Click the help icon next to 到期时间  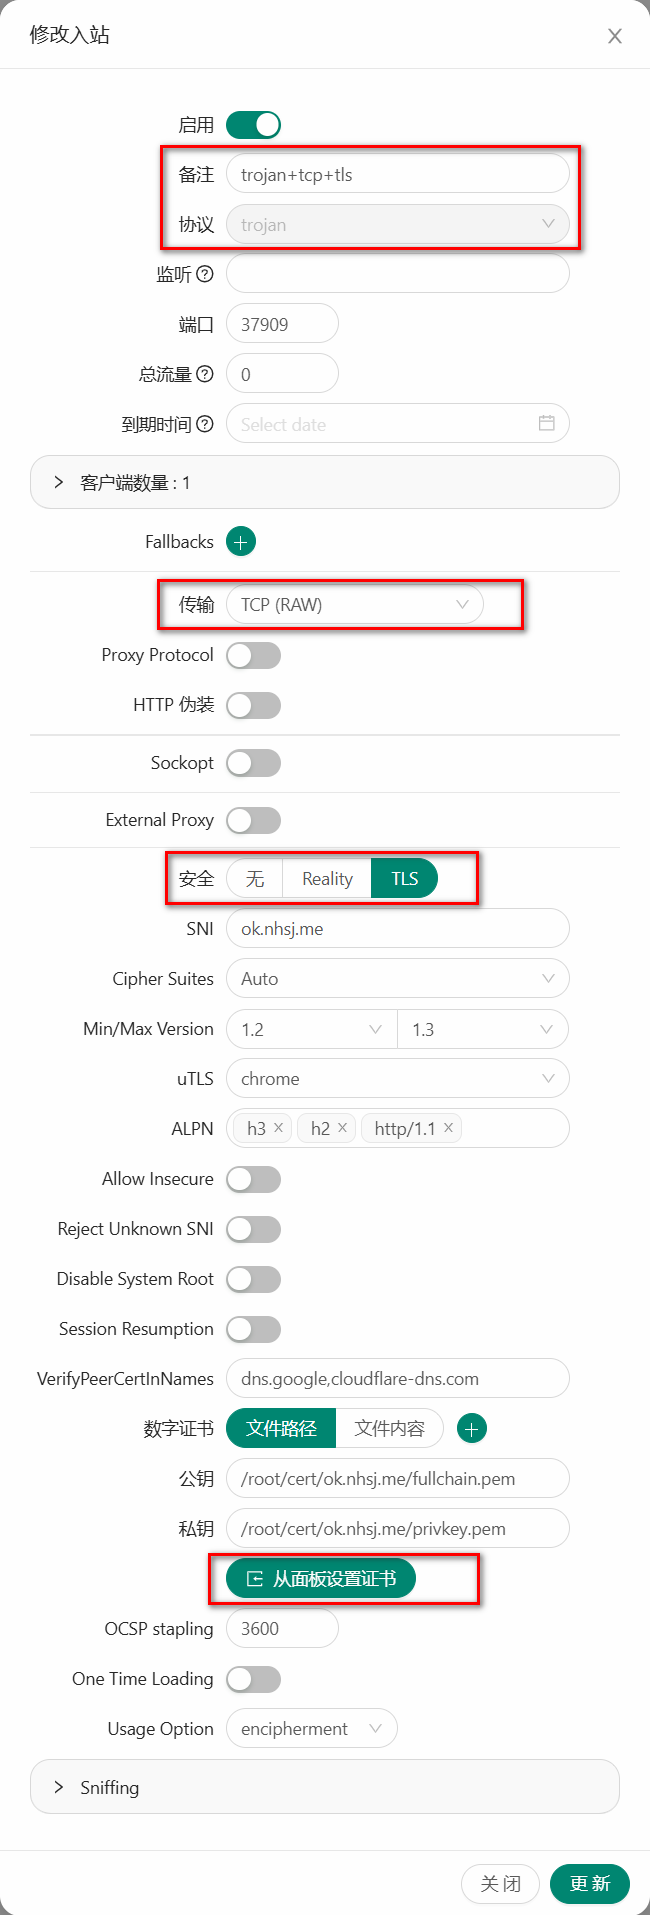point(205,424)
